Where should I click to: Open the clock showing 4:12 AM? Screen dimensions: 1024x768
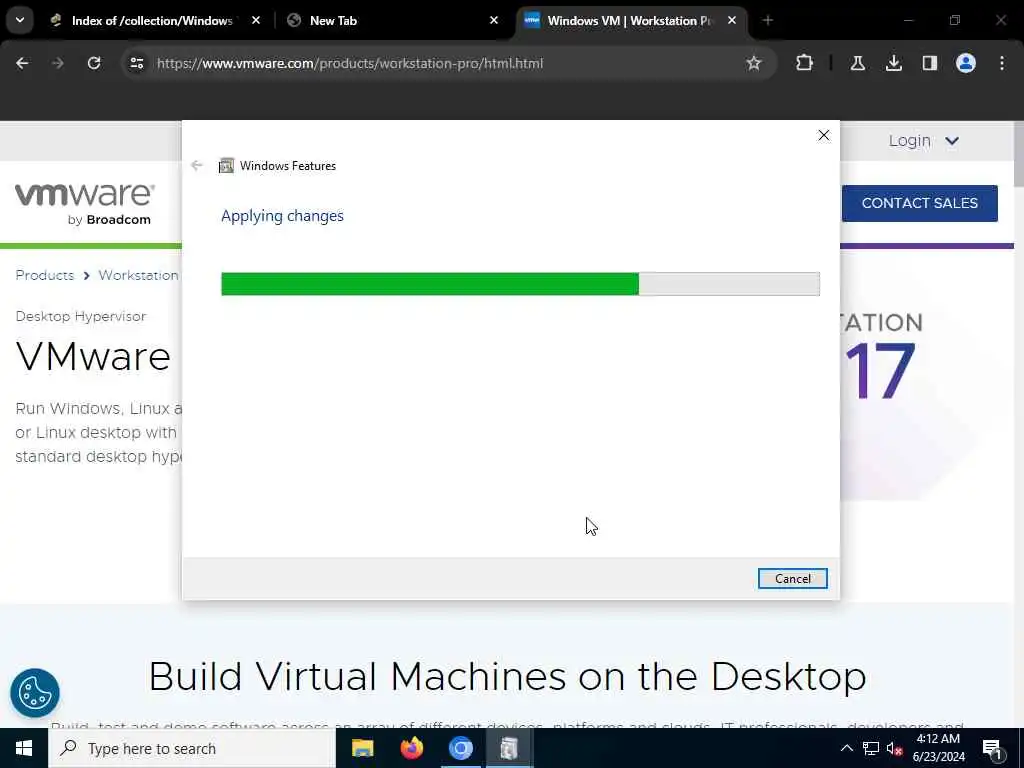point(938,748)
